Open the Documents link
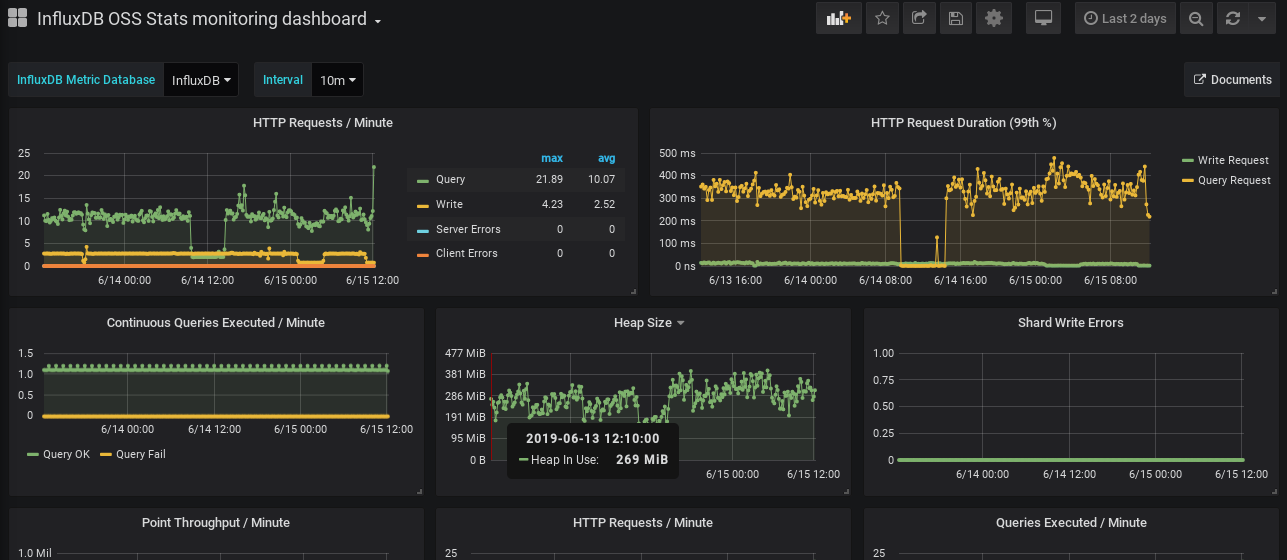The image size is (1287, 560). 1232,80
